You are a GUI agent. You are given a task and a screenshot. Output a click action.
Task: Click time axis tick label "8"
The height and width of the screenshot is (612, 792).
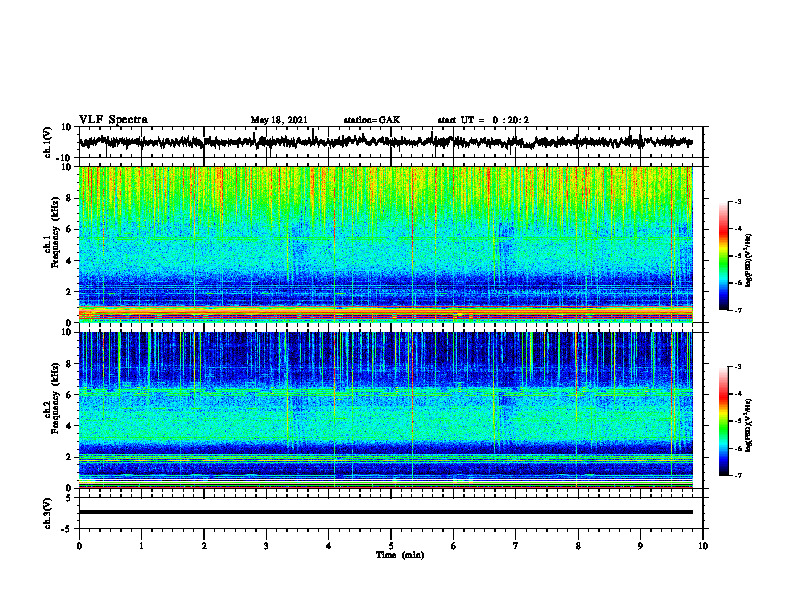(578, 546)
